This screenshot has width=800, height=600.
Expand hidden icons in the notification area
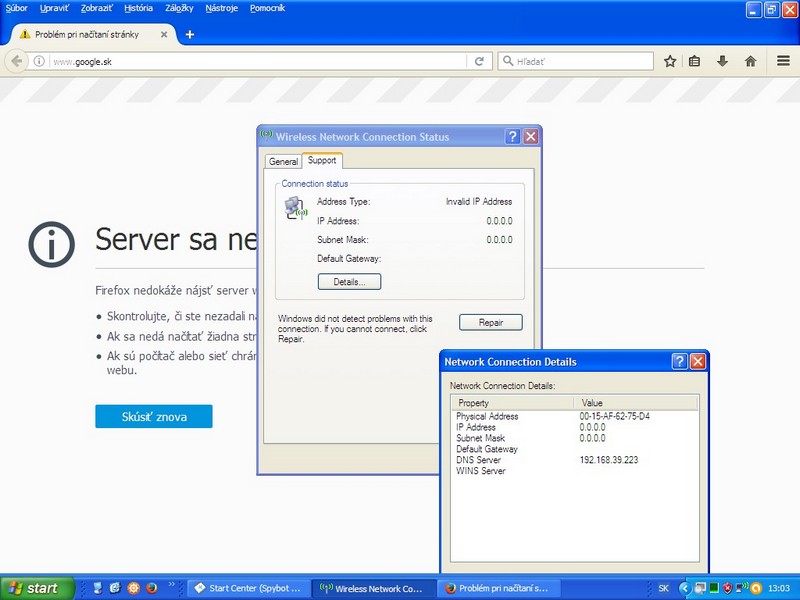685,588
